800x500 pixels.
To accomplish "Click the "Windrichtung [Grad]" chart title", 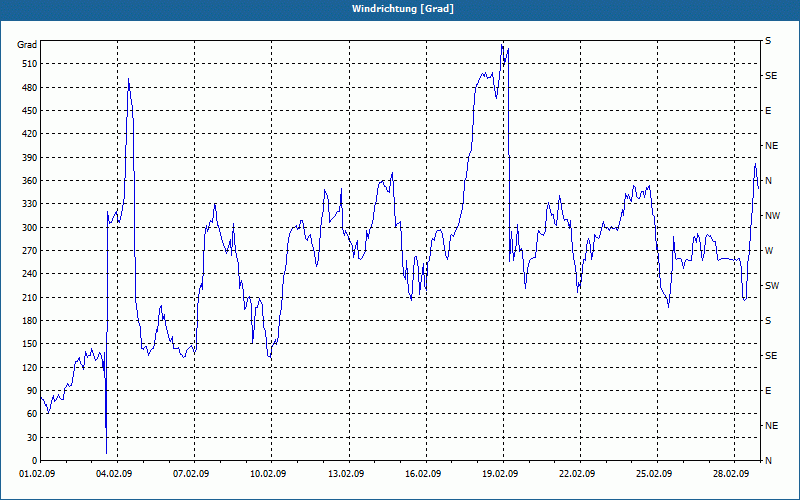I will 403,9.
